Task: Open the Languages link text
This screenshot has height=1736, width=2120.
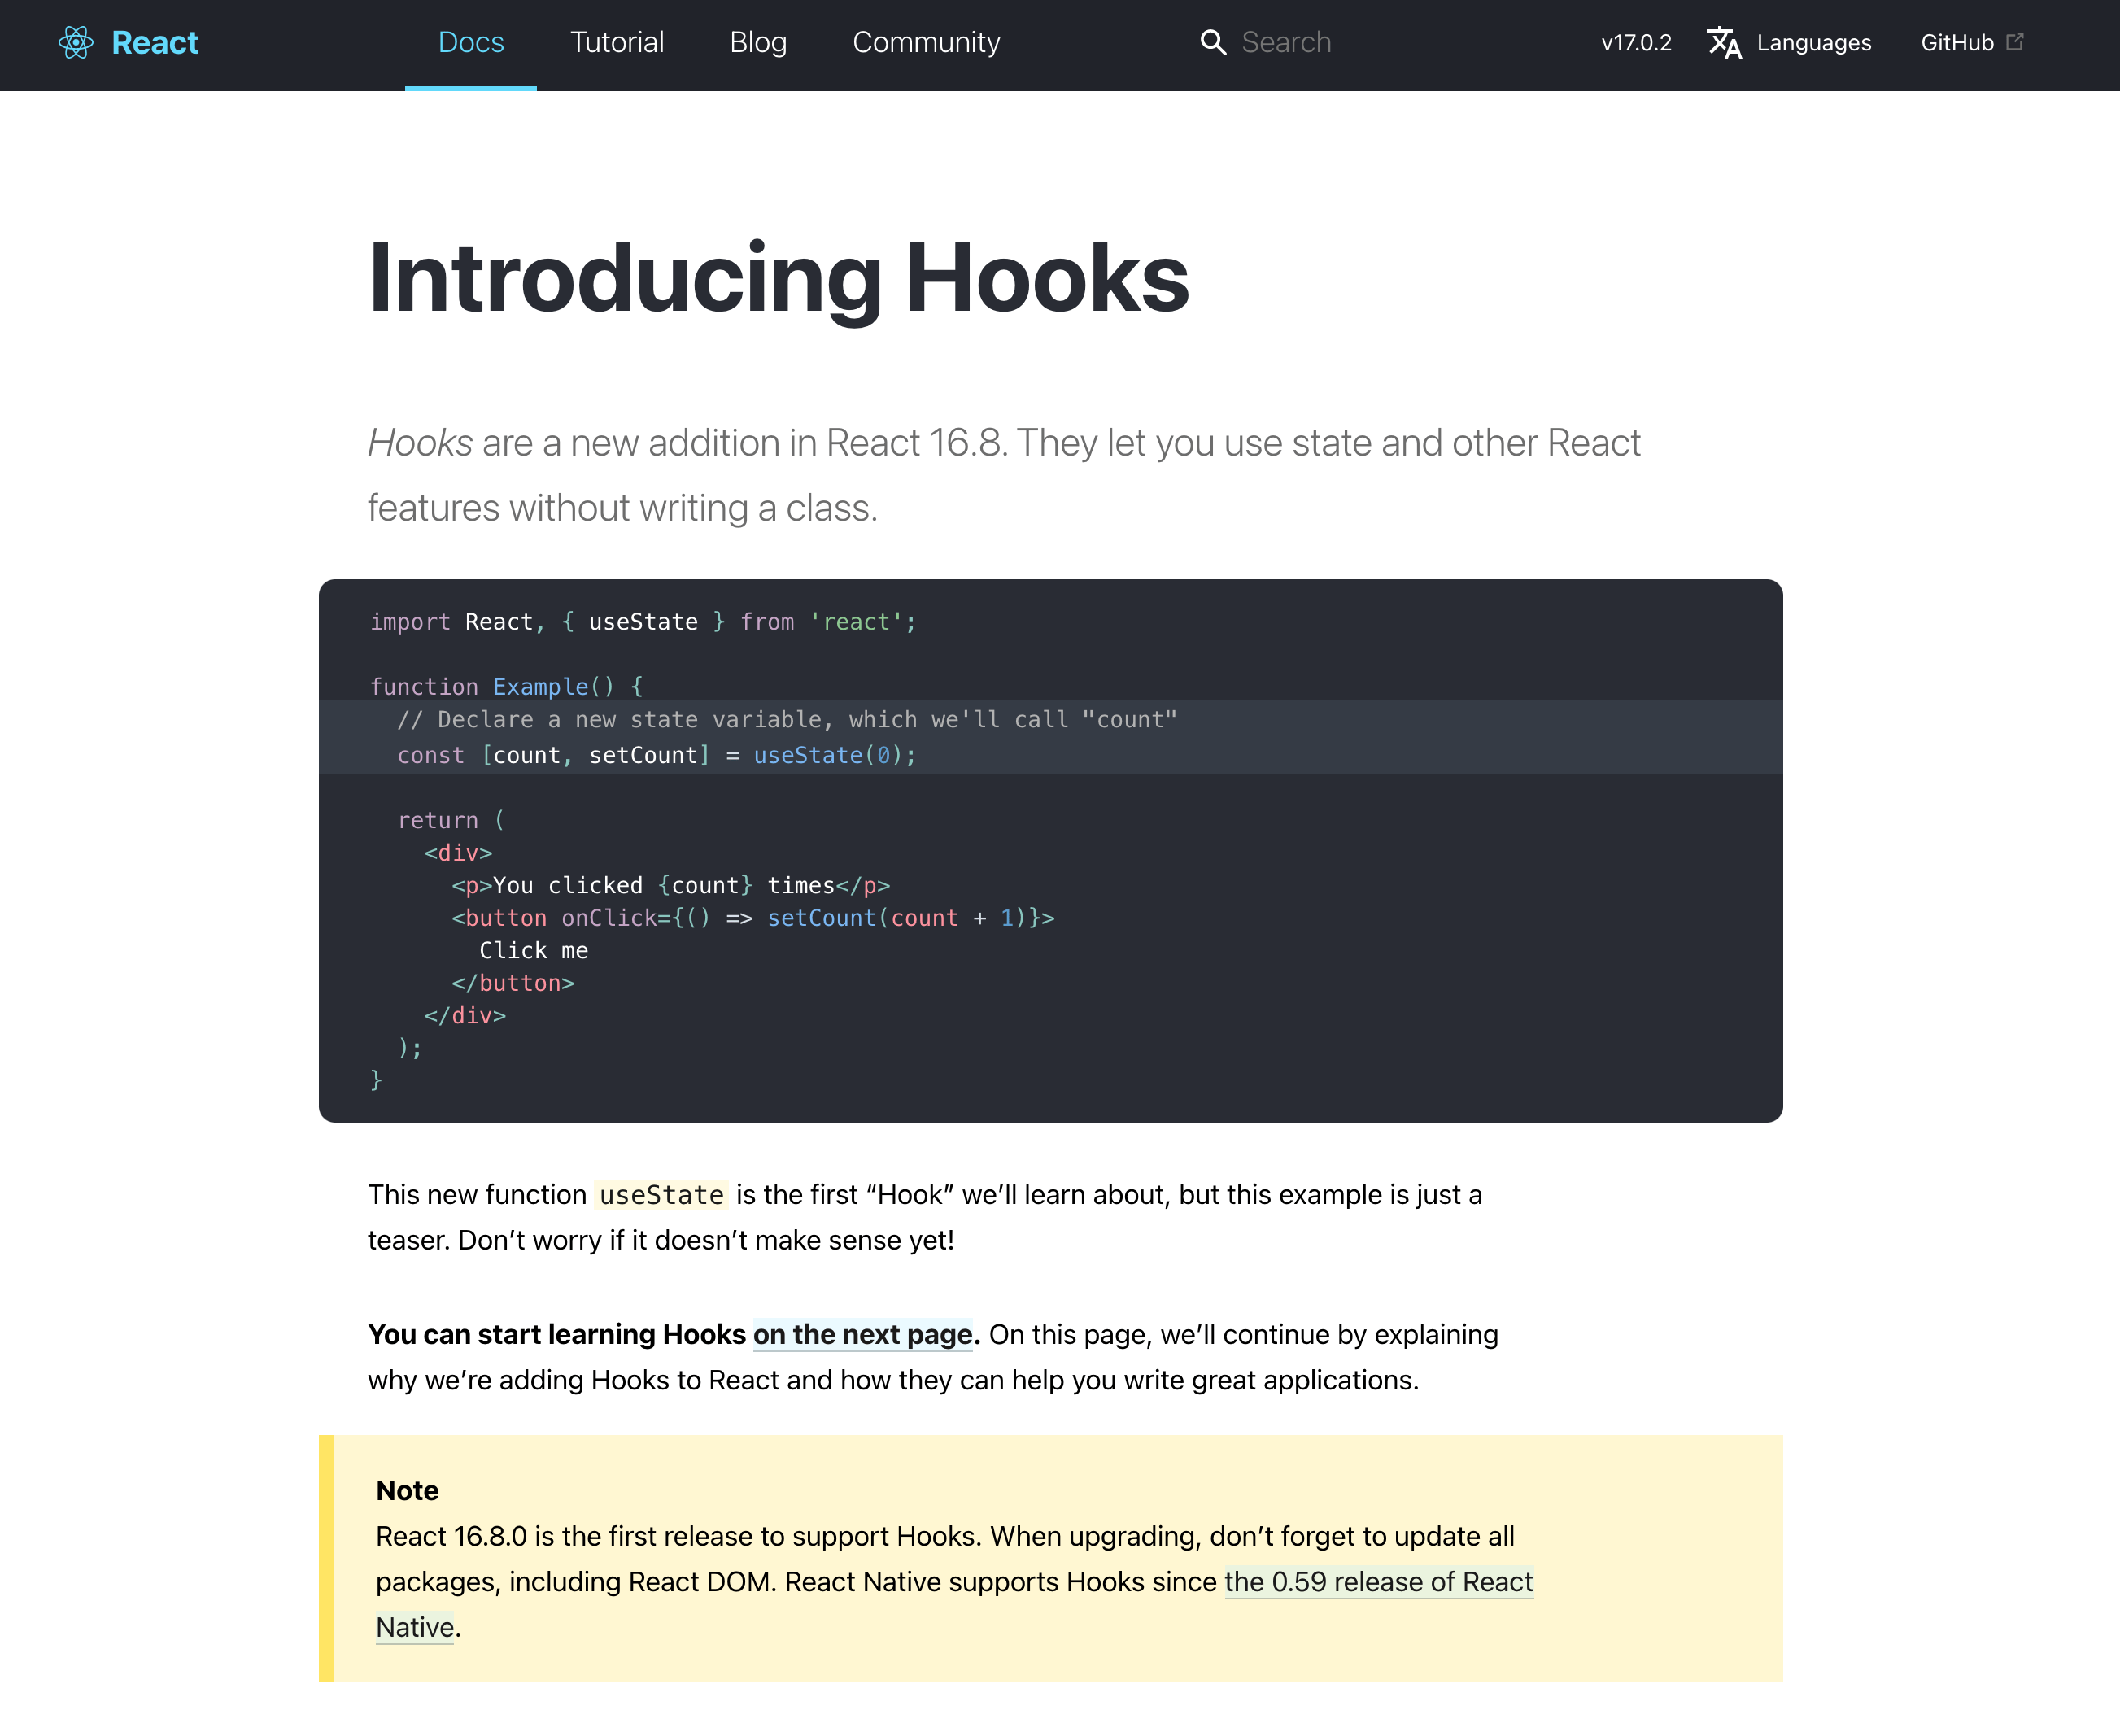Action: [1813, 42]
